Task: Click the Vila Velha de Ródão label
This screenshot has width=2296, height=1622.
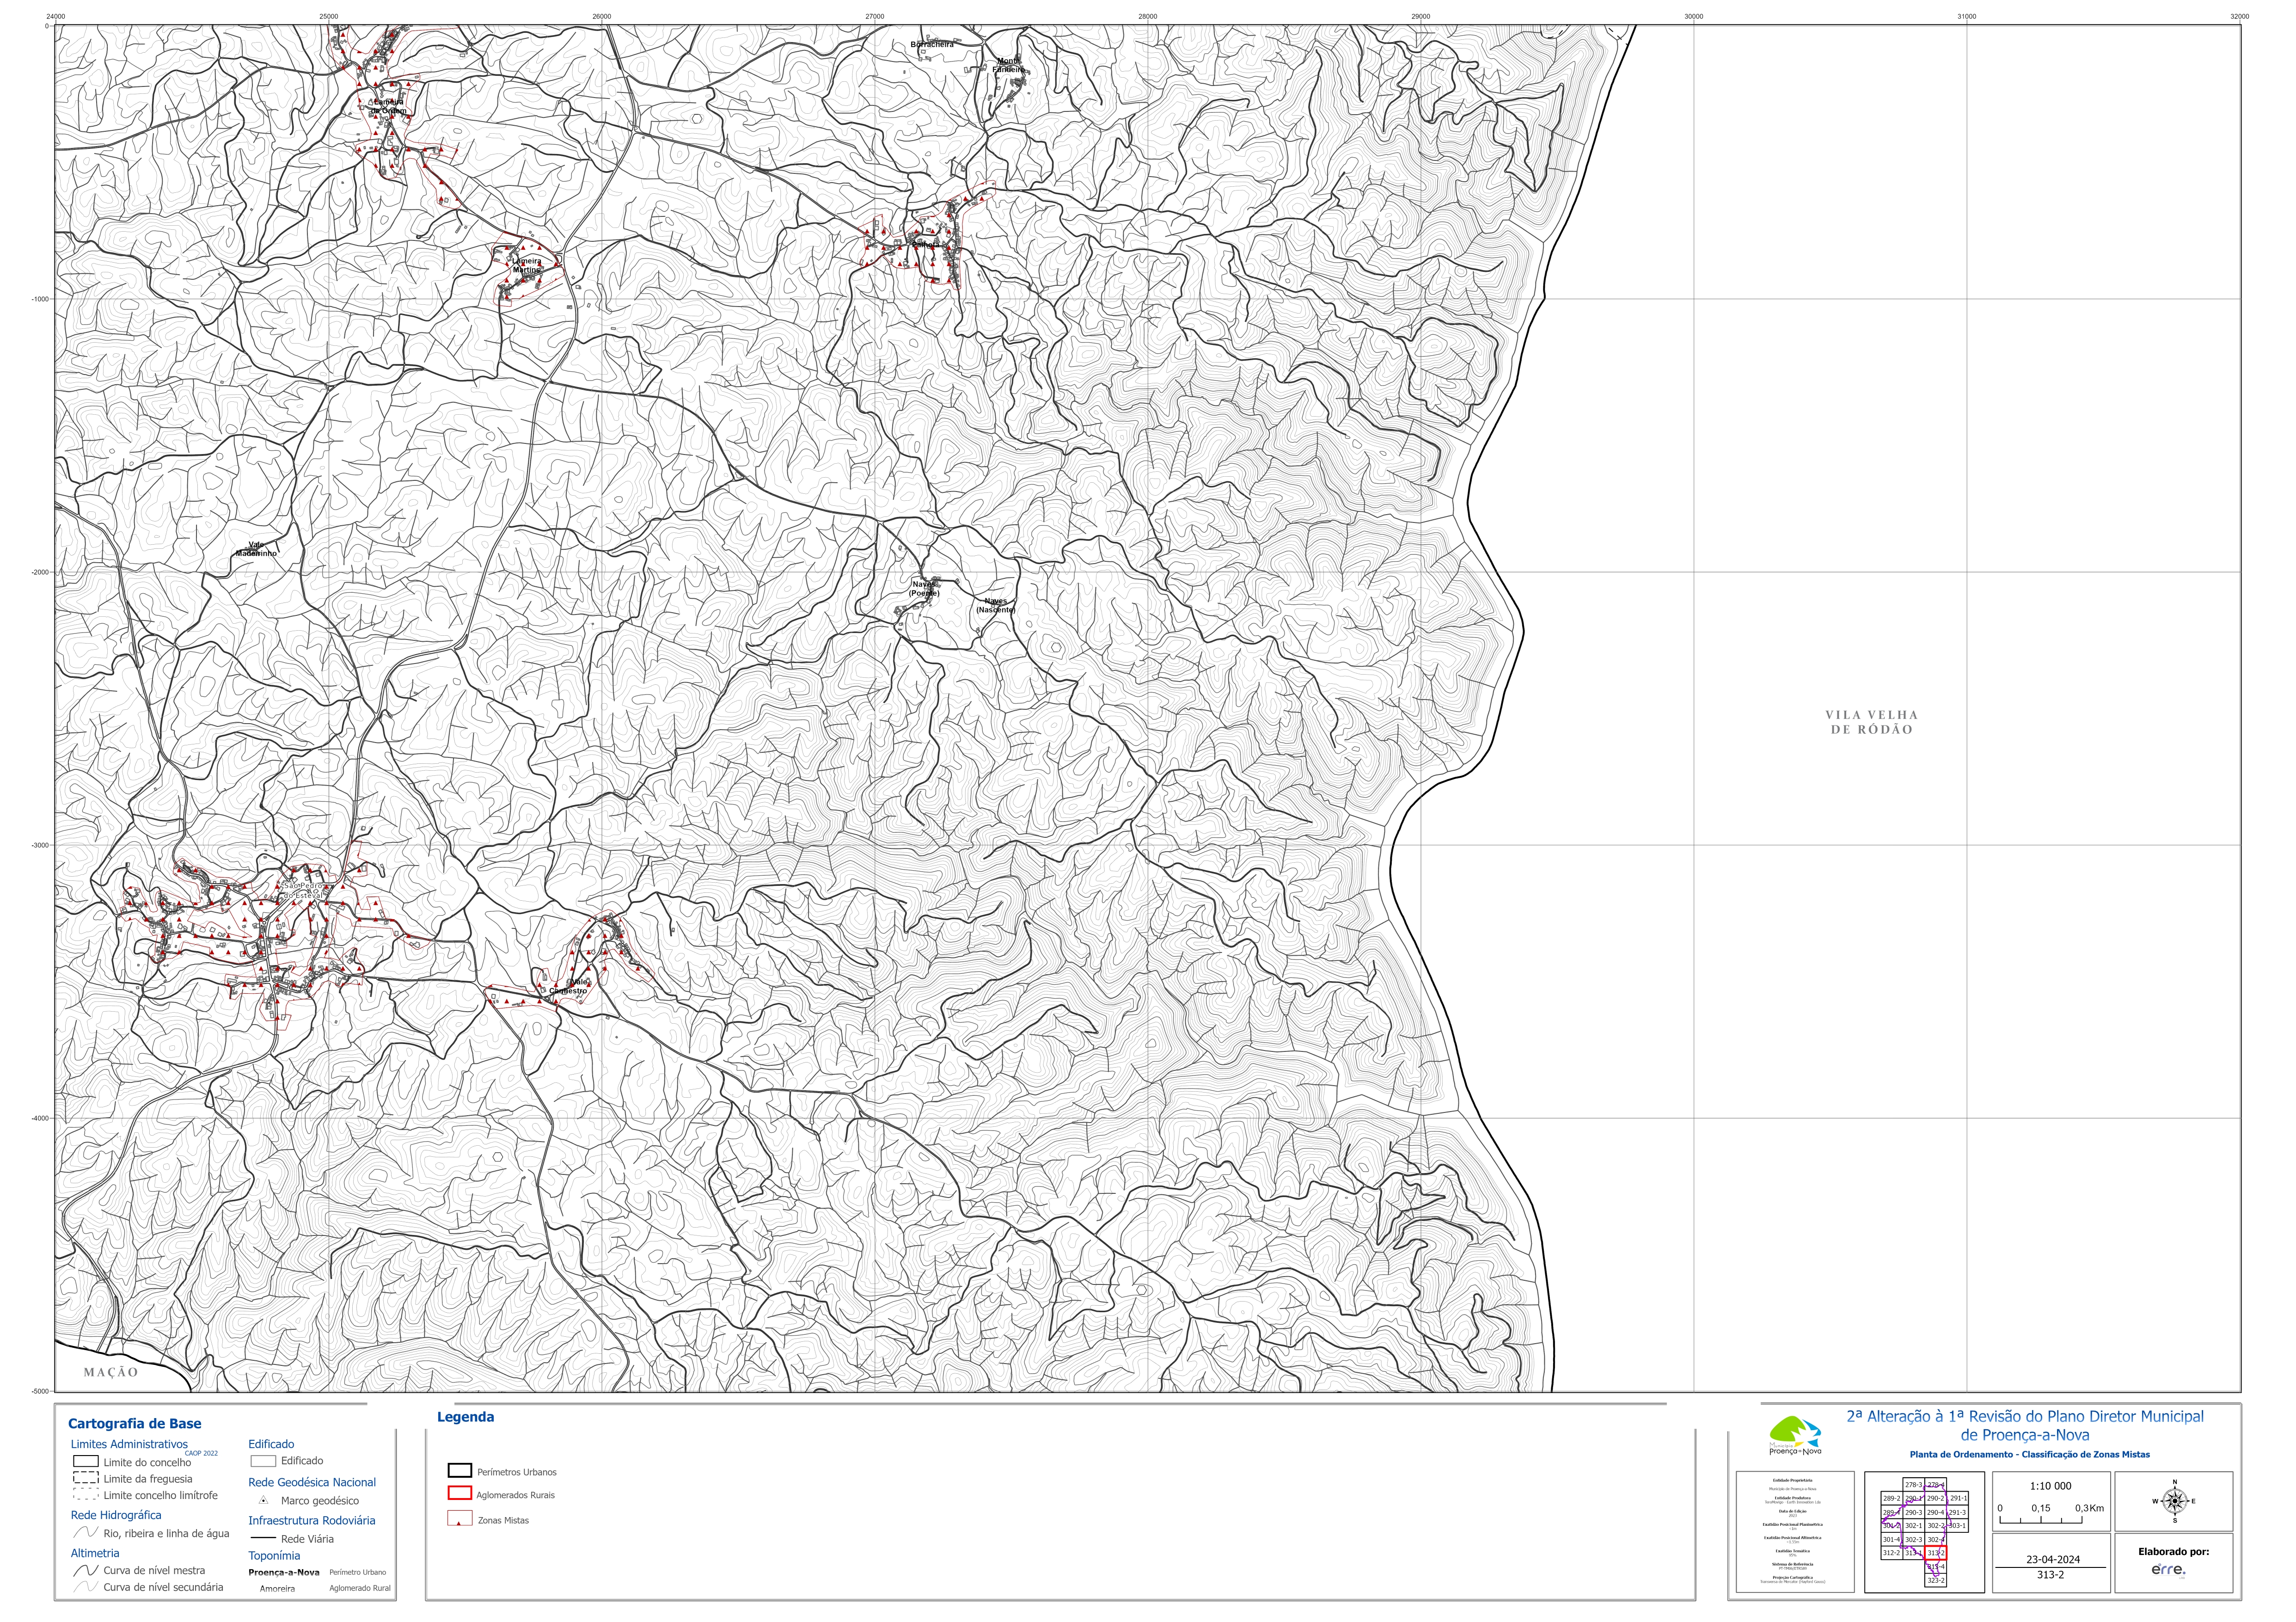Action: pyautogui.click(x=1871, y=722)
